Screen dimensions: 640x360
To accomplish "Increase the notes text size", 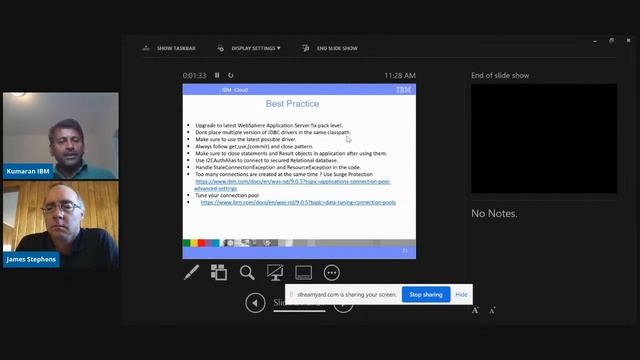I will (x=475, y=310).
